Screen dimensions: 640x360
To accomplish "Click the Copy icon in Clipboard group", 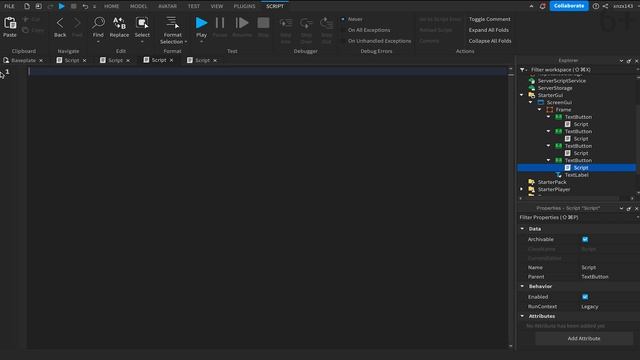I will pyautogui.click(x=26, y=30).
